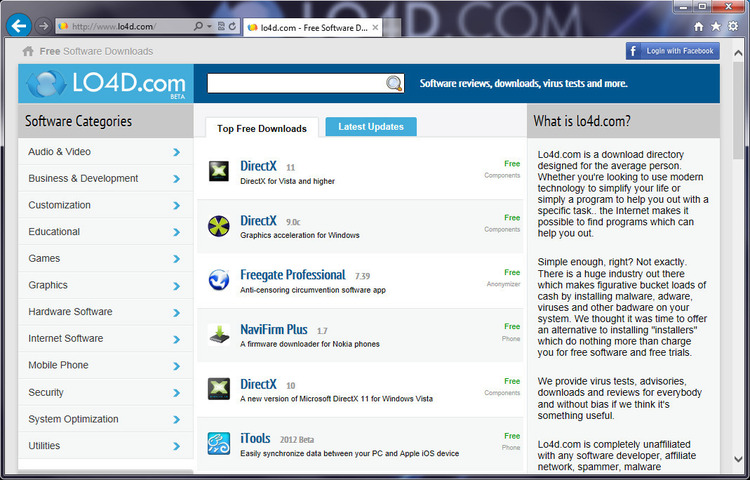Click the Facebook f icon on login button
750x480 pixels.
click(633, 51)
